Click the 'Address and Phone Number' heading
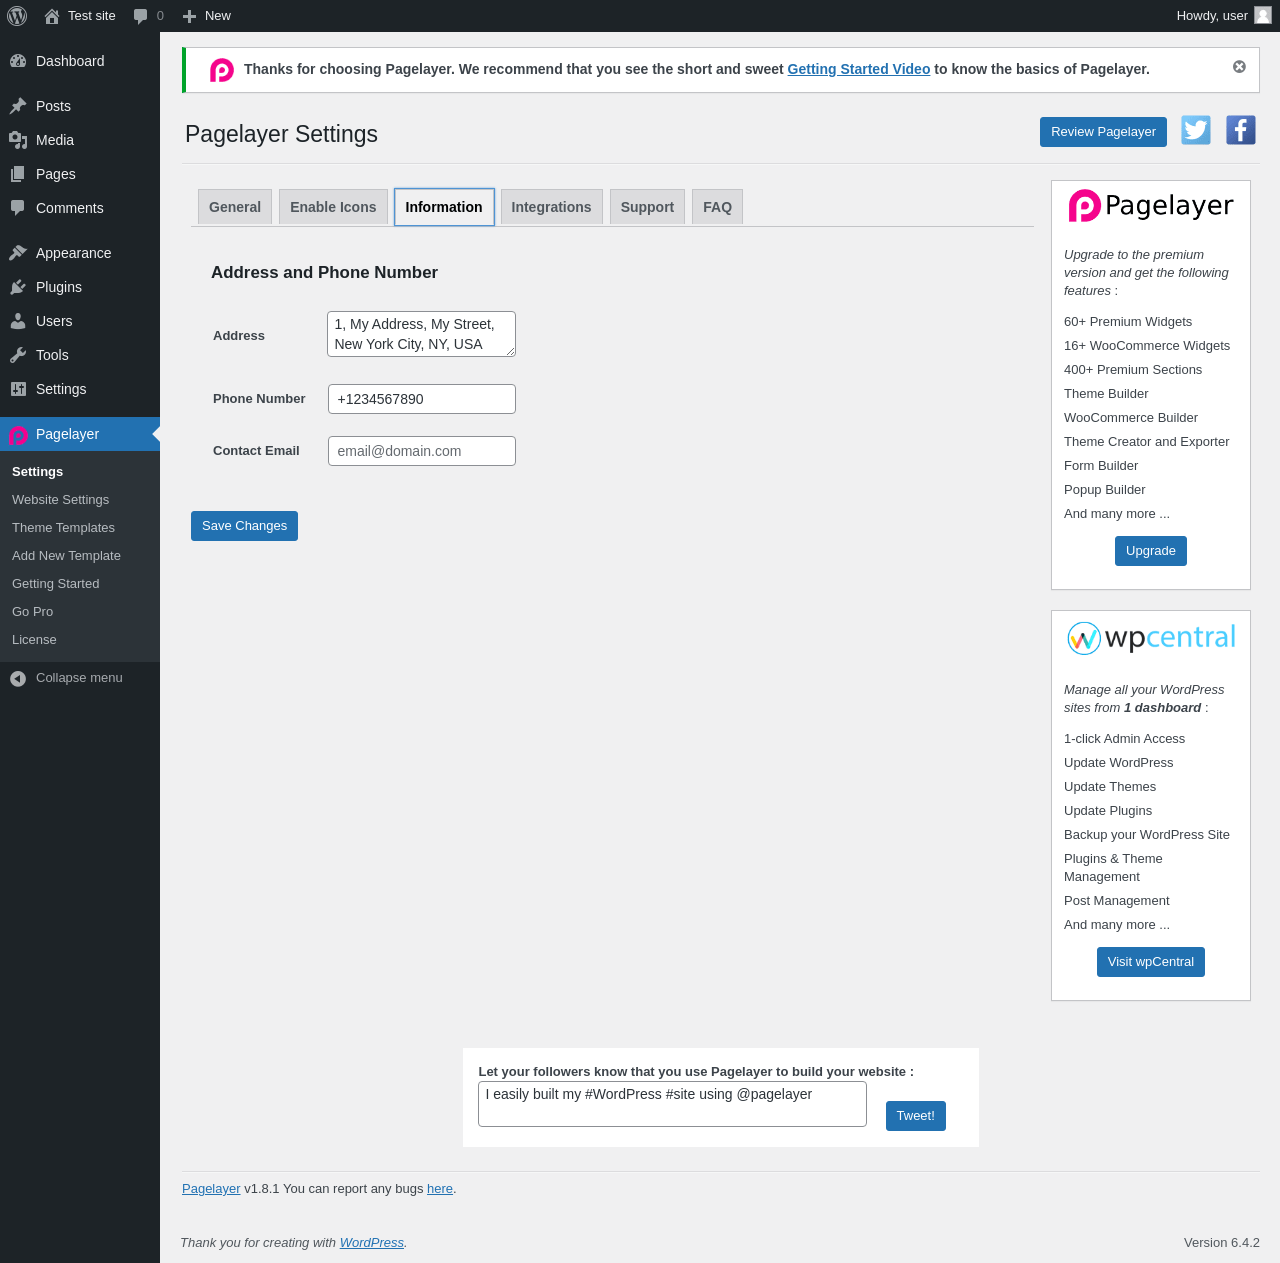Image resolution: width=1280 pixels, height=1263 pixels. coord(324,273)
